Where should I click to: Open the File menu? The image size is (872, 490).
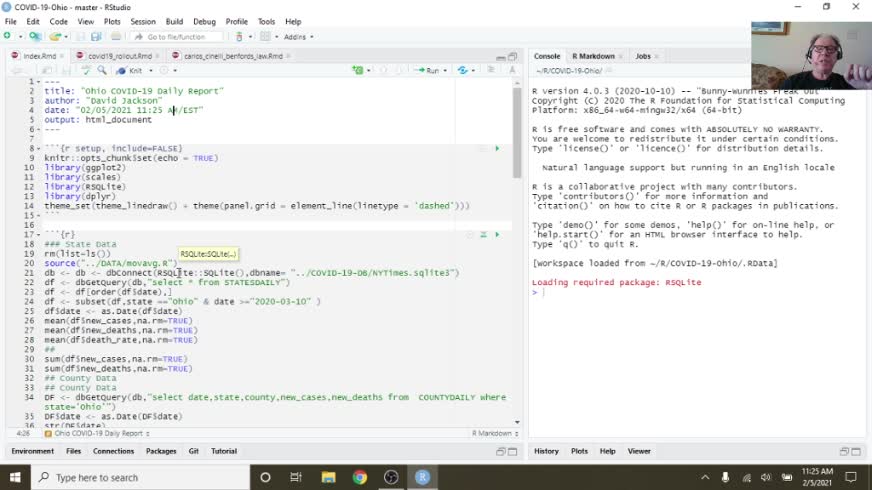click(11, 22)
